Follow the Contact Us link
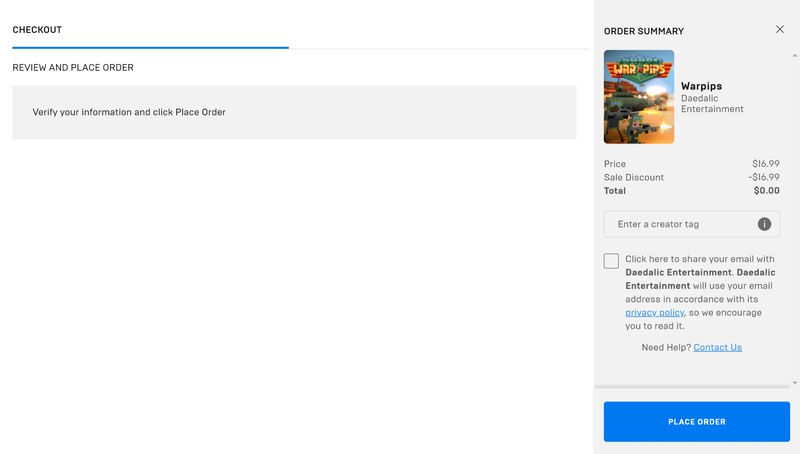This screenshot has width=800, height=454. coord(717,347)
